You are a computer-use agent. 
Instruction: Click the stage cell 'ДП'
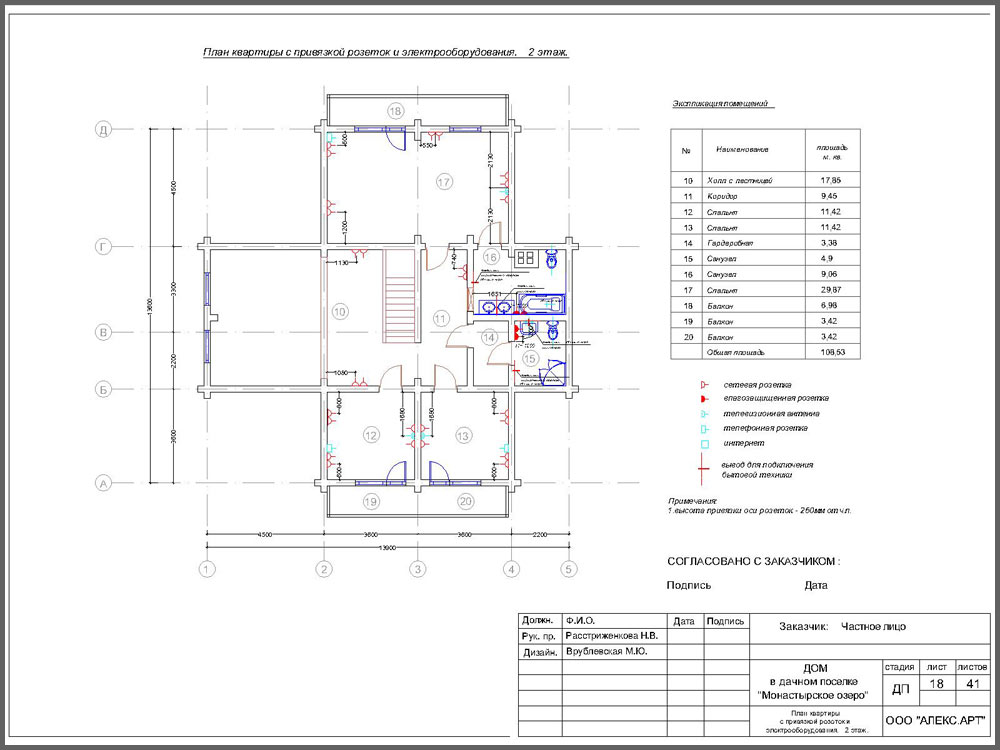click(x=901, y=689)
